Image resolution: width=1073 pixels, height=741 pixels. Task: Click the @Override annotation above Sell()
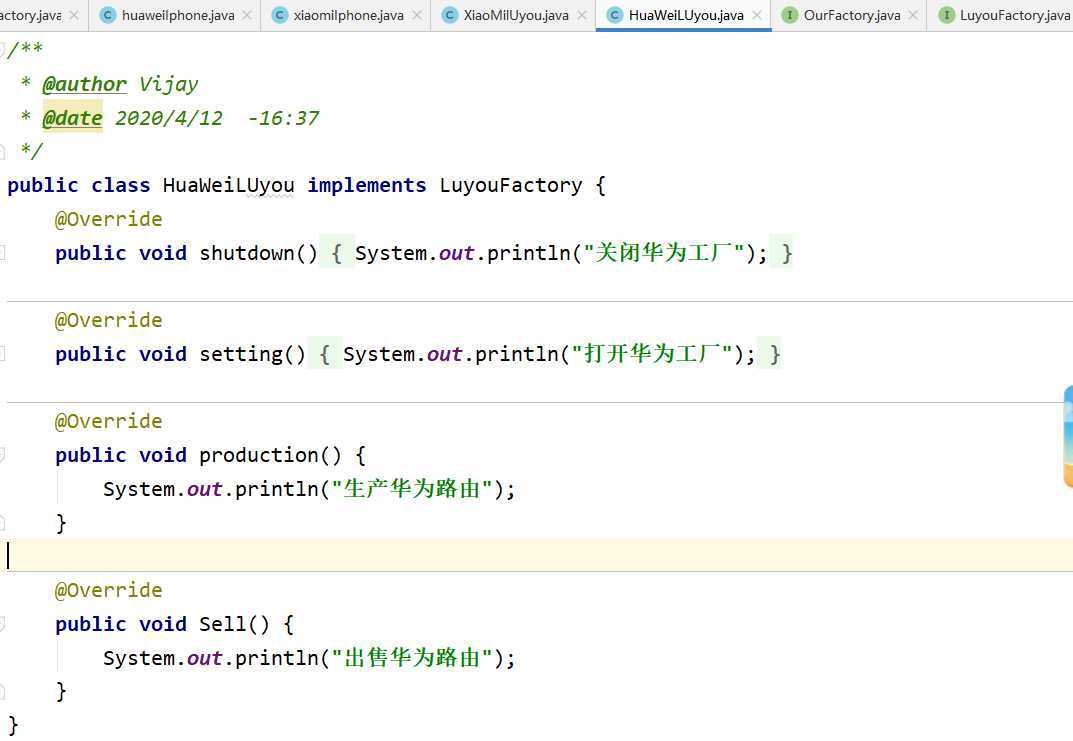click(108, 590)
